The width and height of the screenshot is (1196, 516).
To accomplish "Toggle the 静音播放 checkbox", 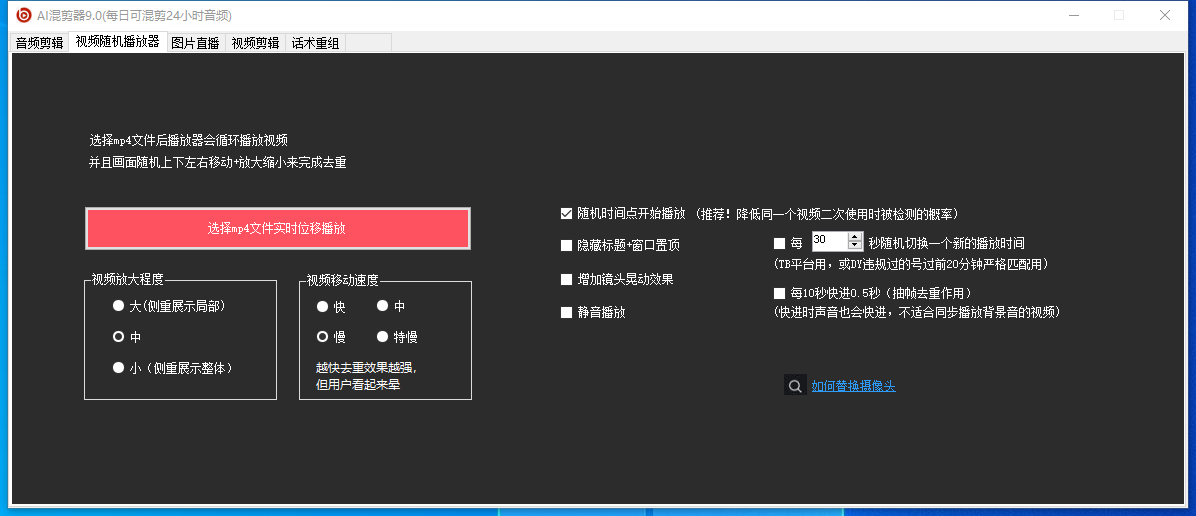I will pos(567,312).
